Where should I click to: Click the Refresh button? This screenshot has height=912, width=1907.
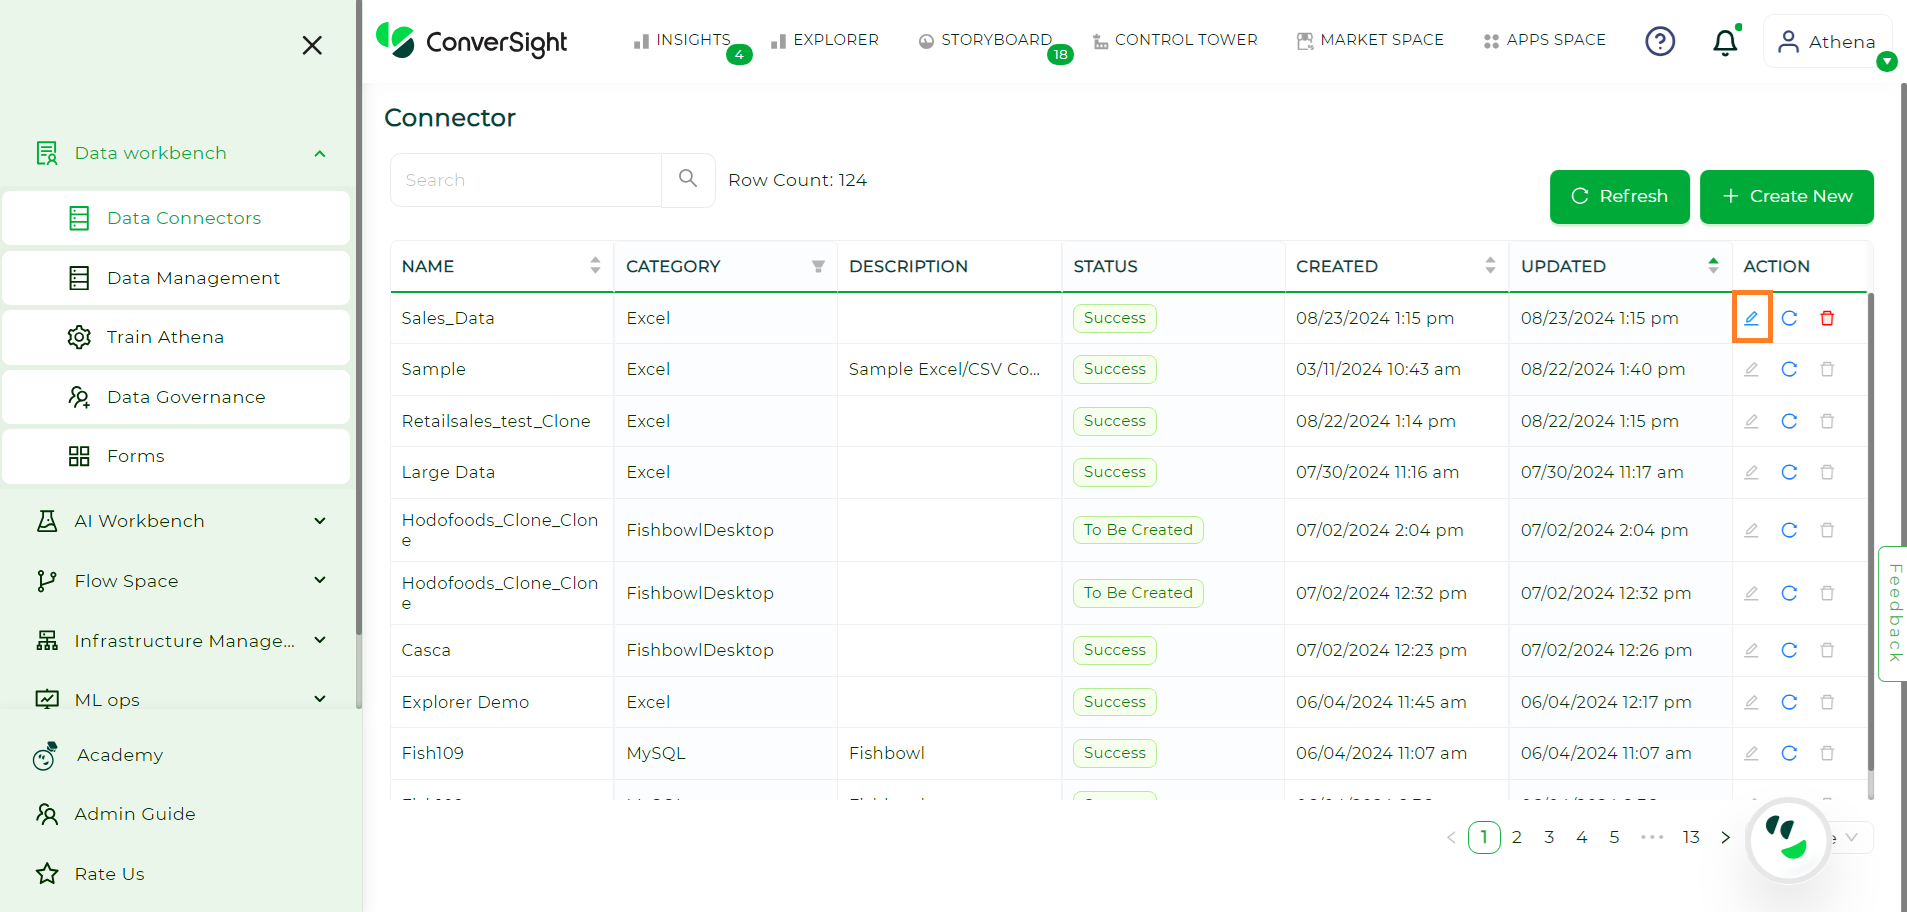click(1619, 197)
